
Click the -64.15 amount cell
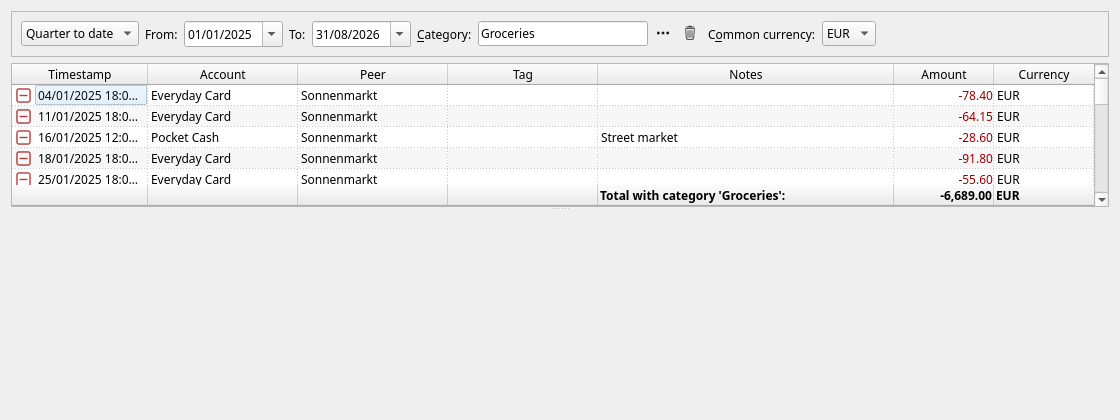(944, 116)
